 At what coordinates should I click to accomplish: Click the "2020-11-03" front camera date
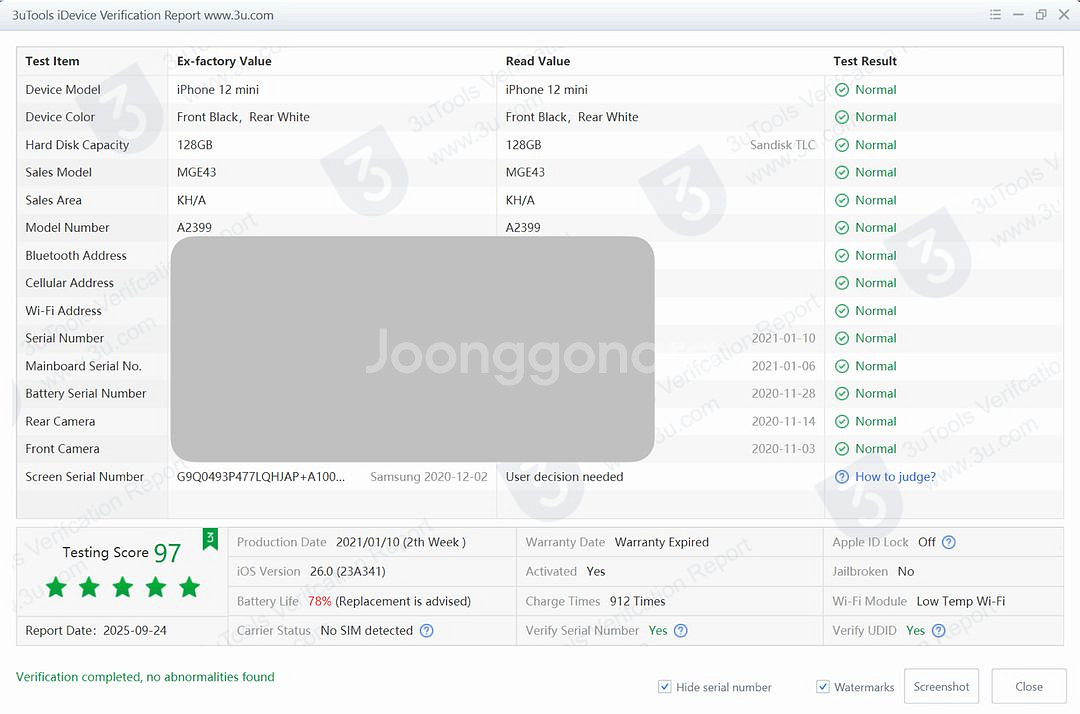point(783,449)
